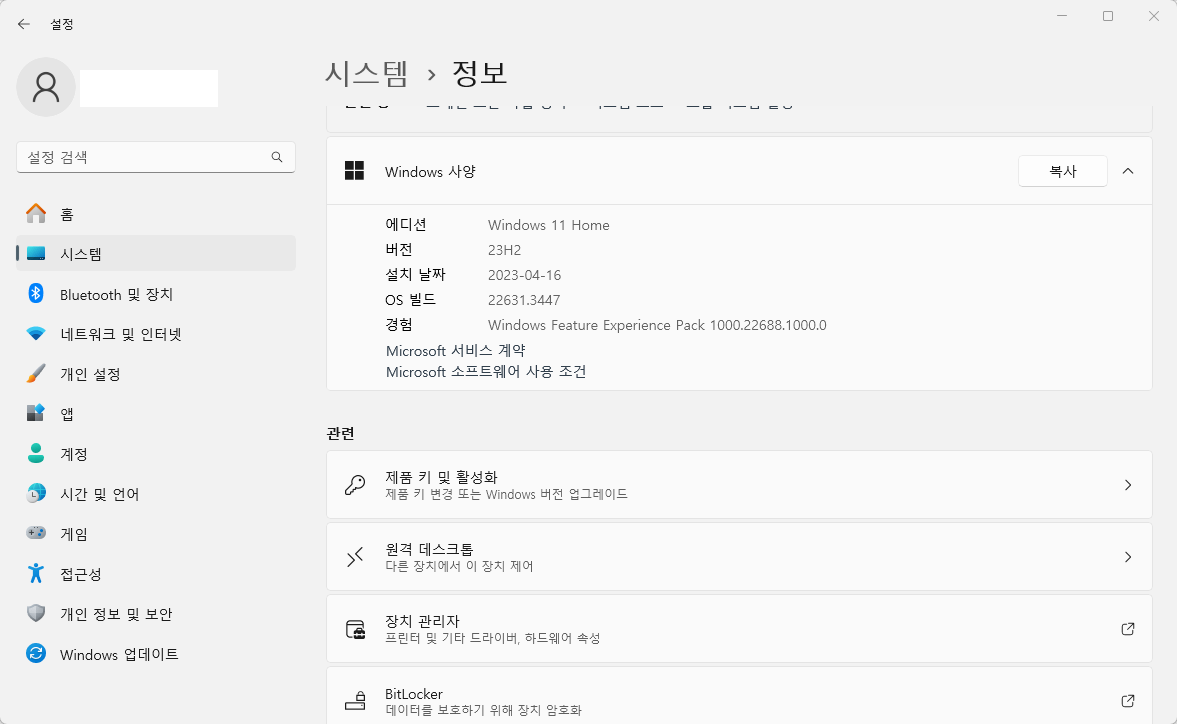
Task: Open 홈 in sidebar
Action: coord(155,214)
